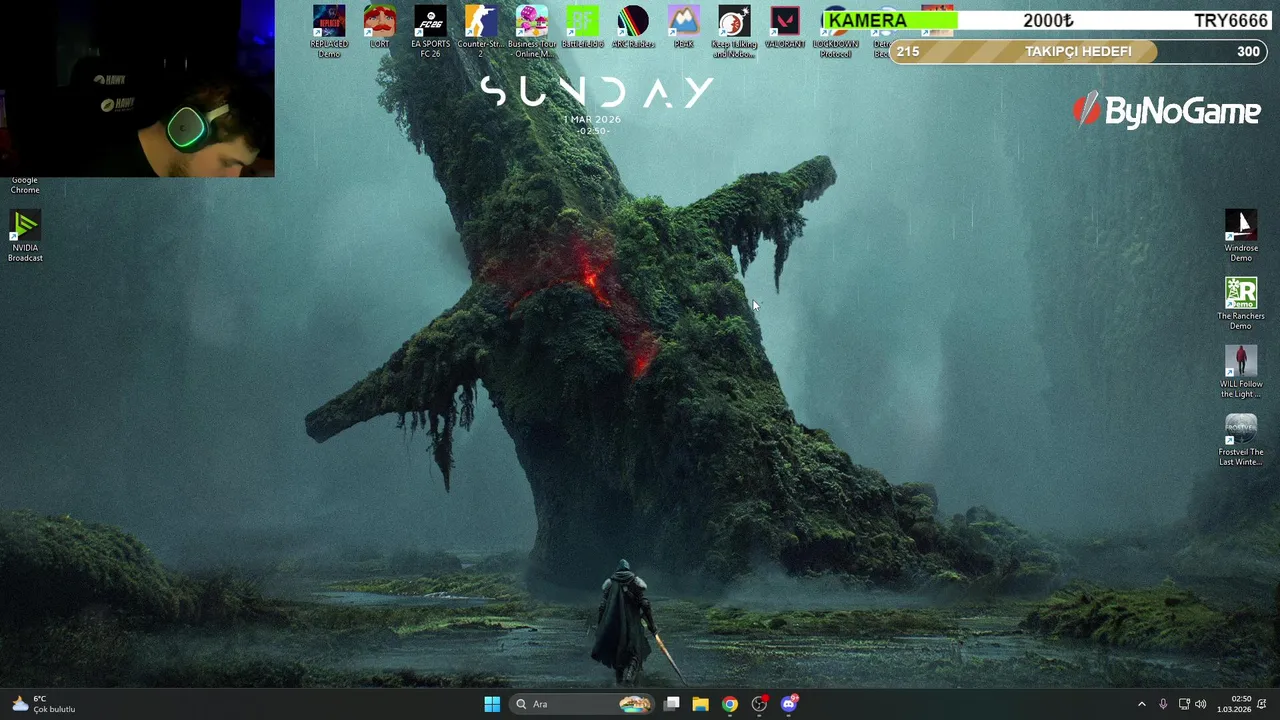
Task: Launch the LORT game shortcut
Action: click(380, 27)
